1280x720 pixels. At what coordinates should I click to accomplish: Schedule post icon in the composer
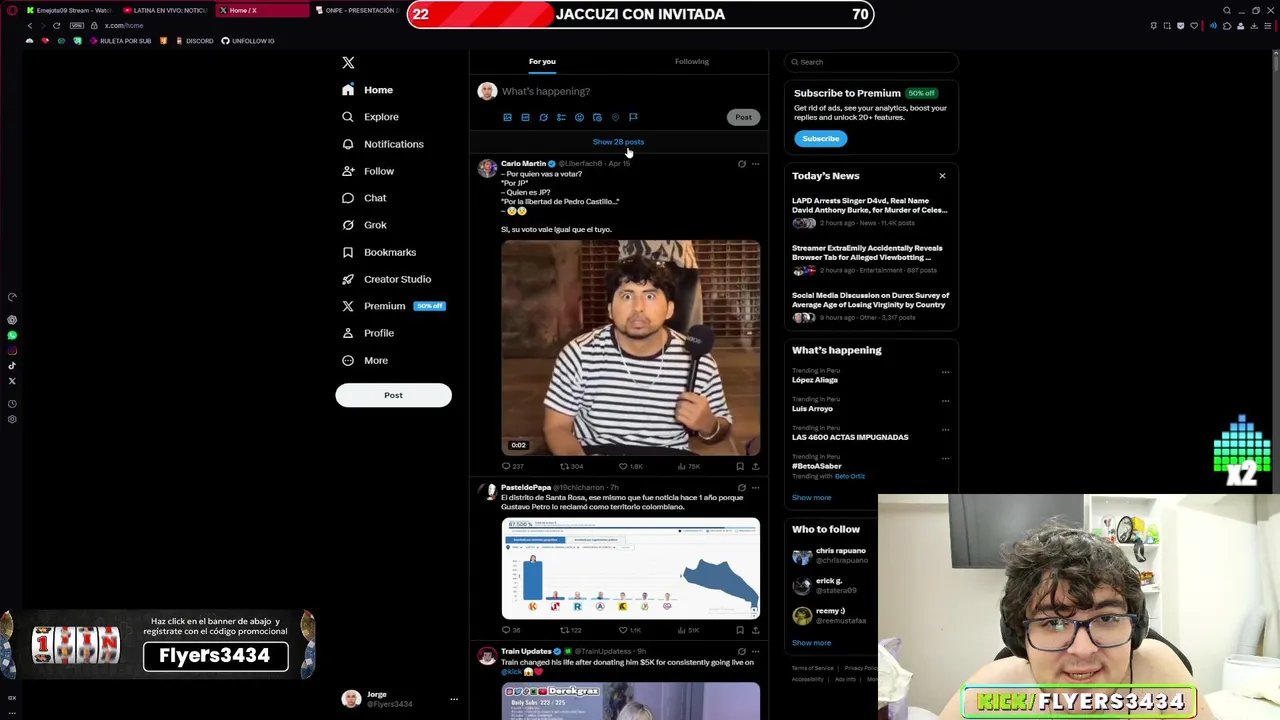pyautogui.click(x=597, y=118)
